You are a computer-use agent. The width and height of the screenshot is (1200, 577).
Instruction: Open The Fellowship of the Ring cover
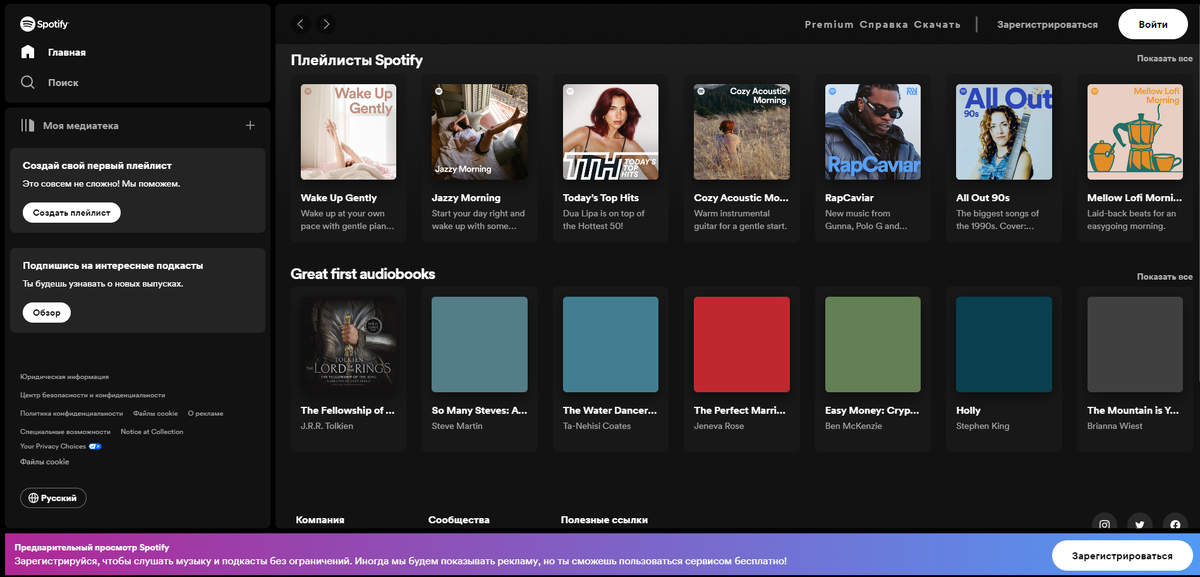coord(348,345)
